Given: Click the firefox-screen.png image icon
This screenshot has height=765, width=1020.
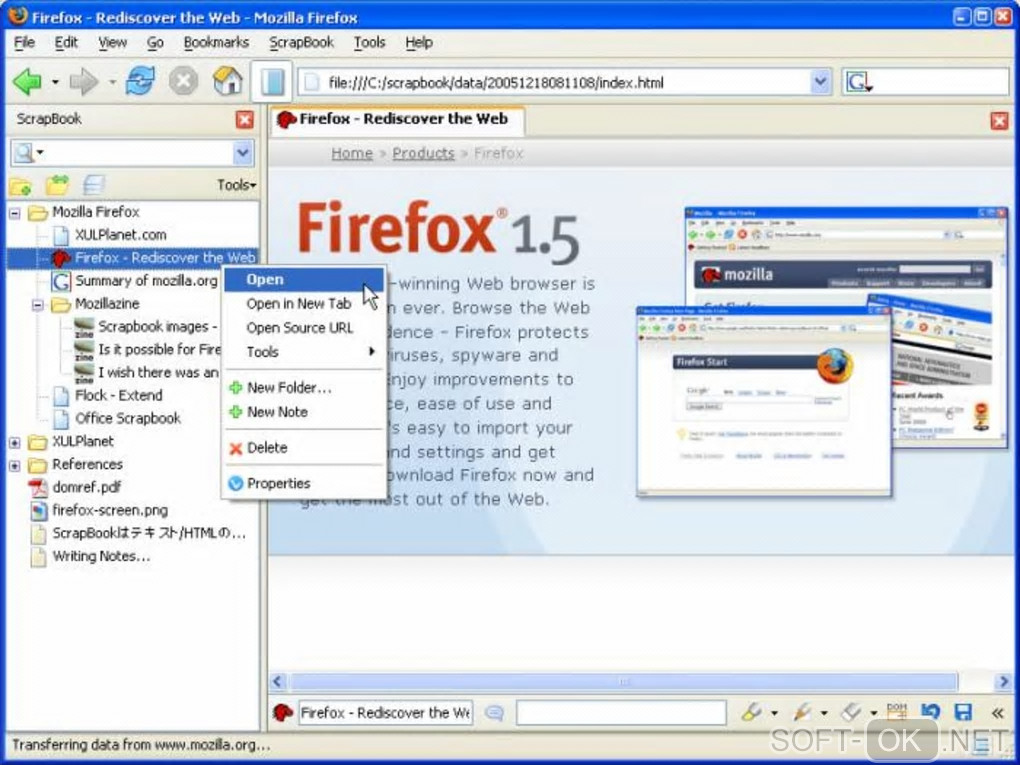Looking at the screenshot, I should [38, 511].
